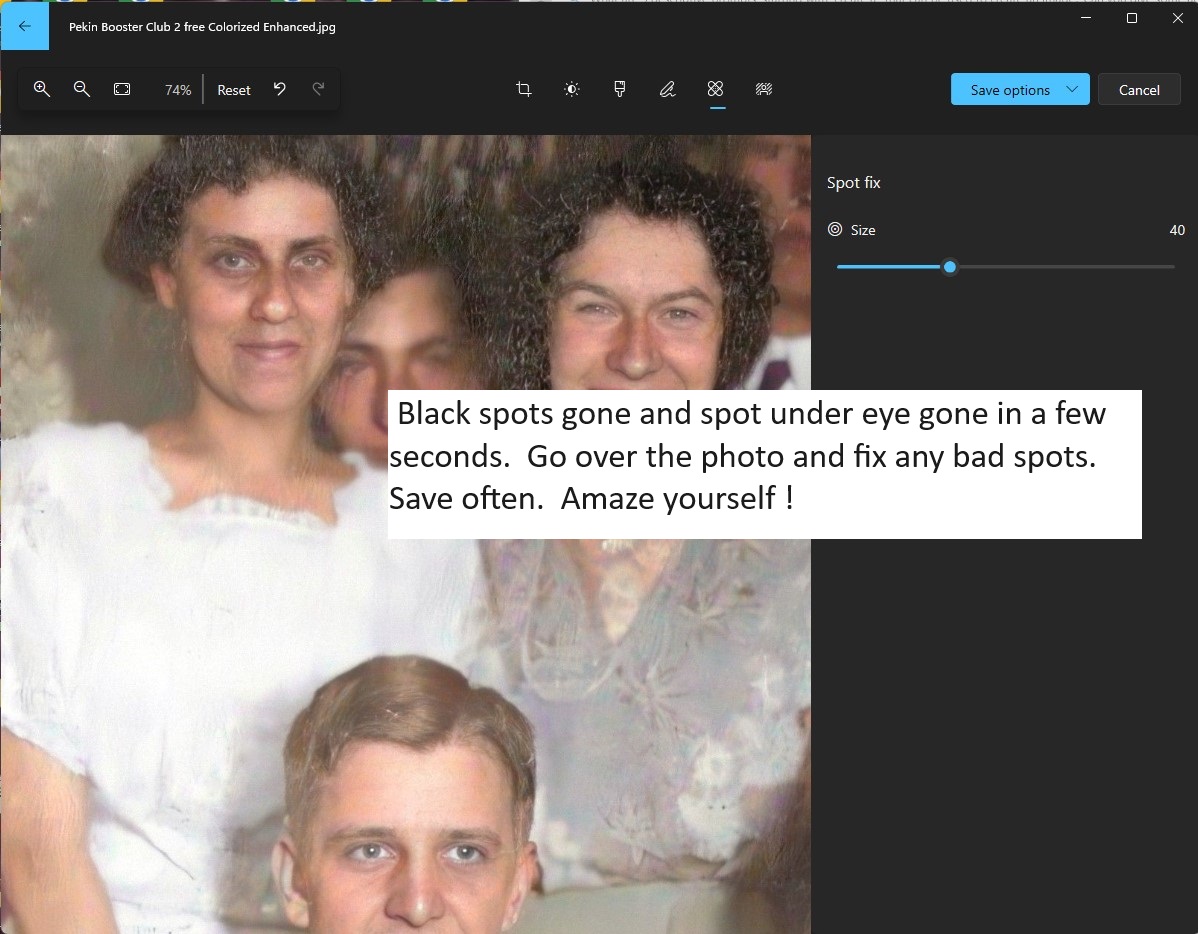Open the brightness Adjustment tool
The width and height of the screenshot is (1198, 934).
click(x=571, y=89)
